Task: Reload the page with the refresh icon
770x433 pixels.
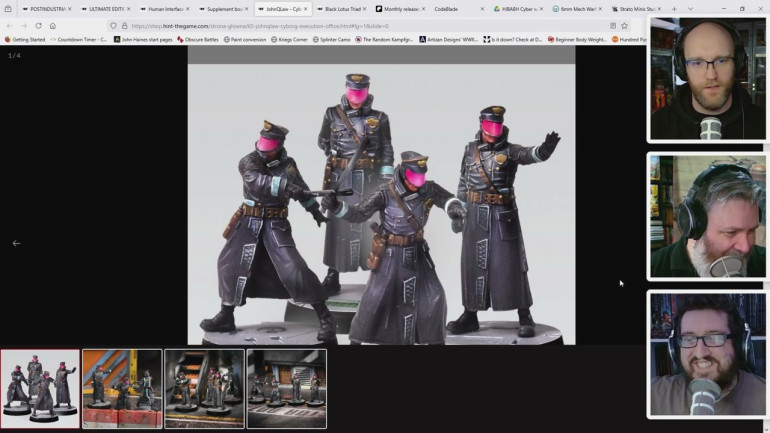Action: pyautogui.click(x=38, y=25)
